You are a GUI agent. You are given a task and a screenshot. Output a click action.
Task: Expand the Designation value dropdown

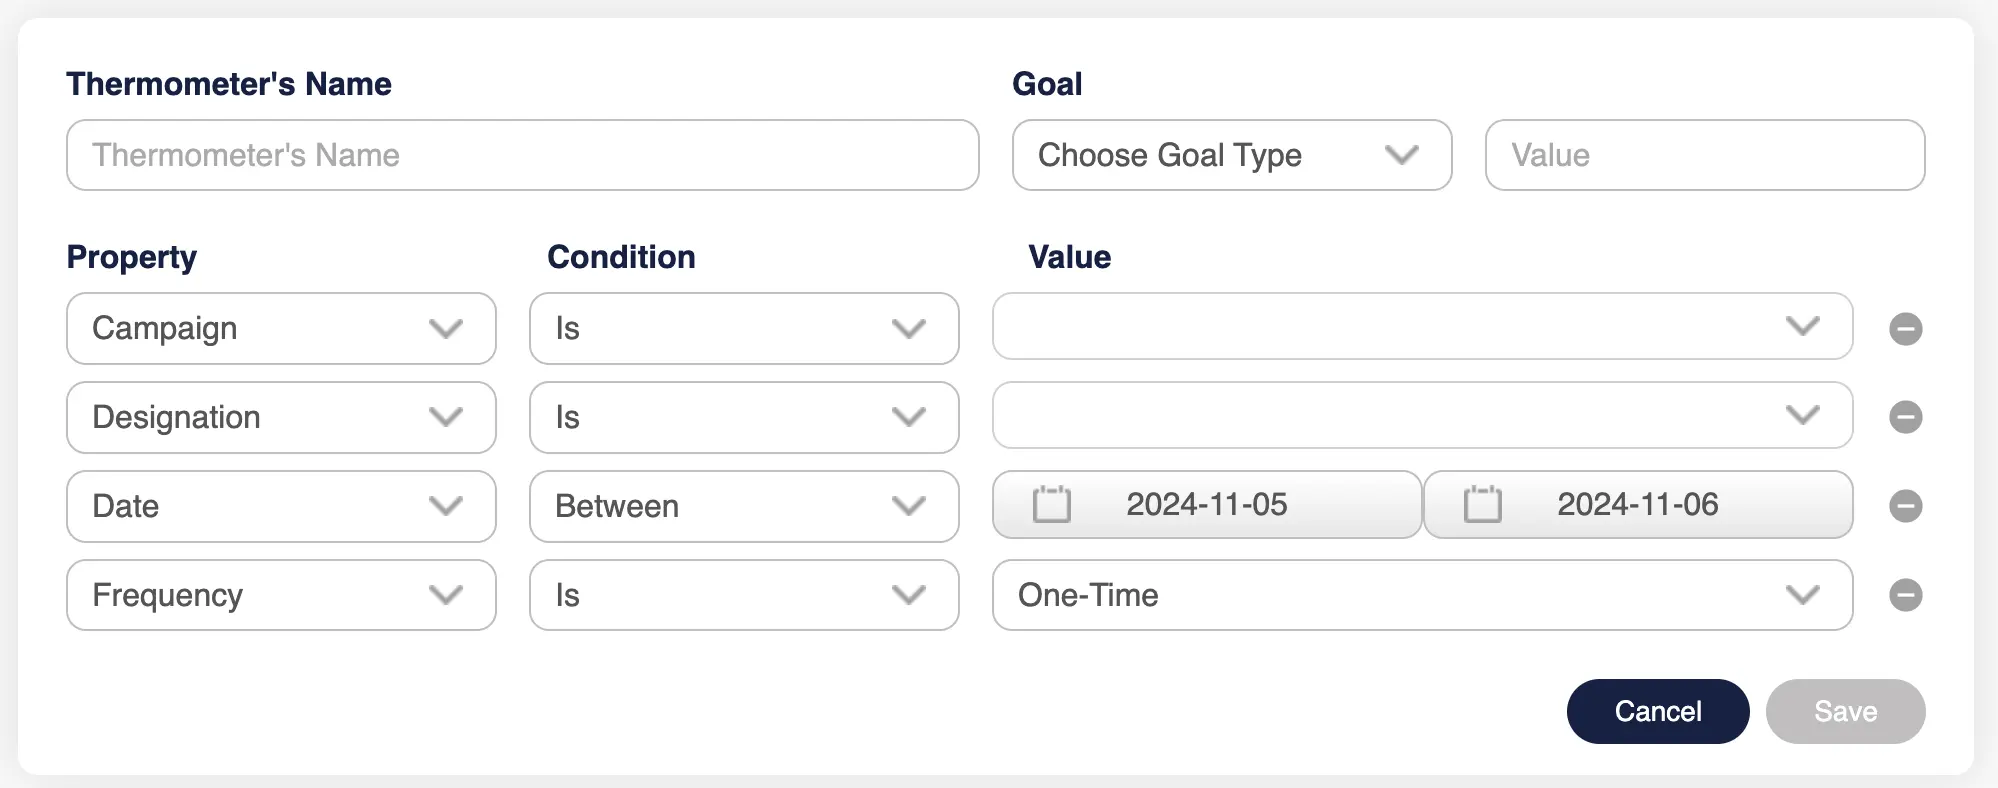coord(1421,415)
